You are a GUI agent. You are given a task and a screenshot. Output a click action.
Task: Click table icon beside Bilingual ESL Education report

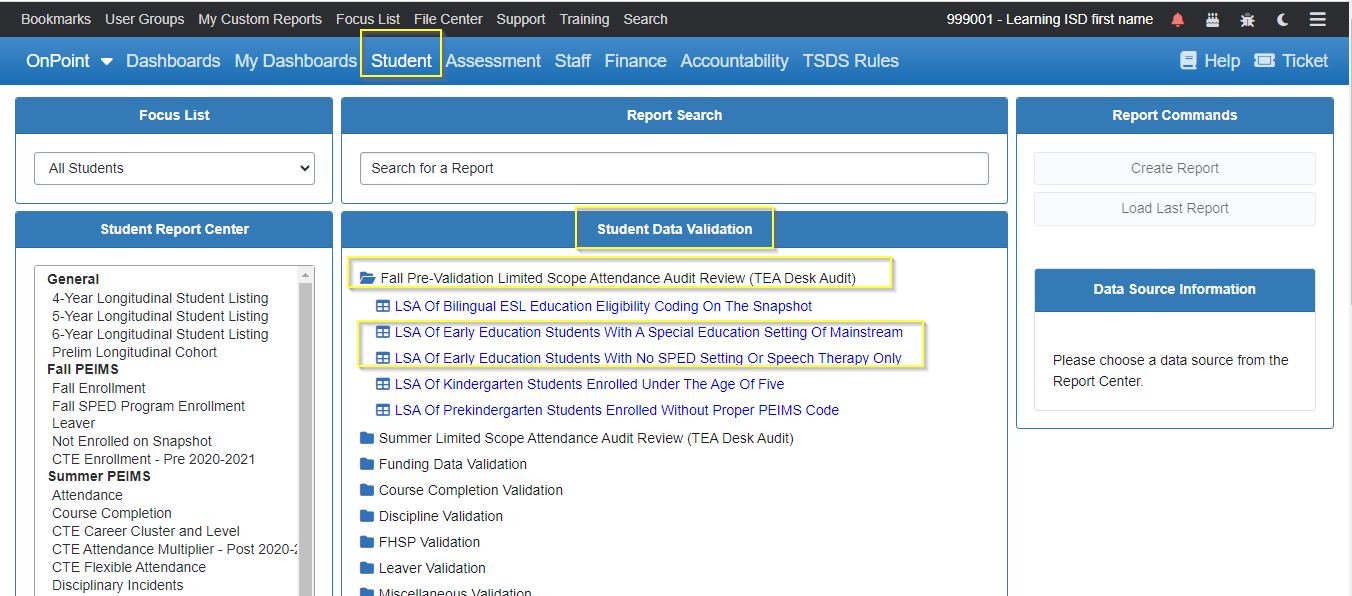[382, 306]
